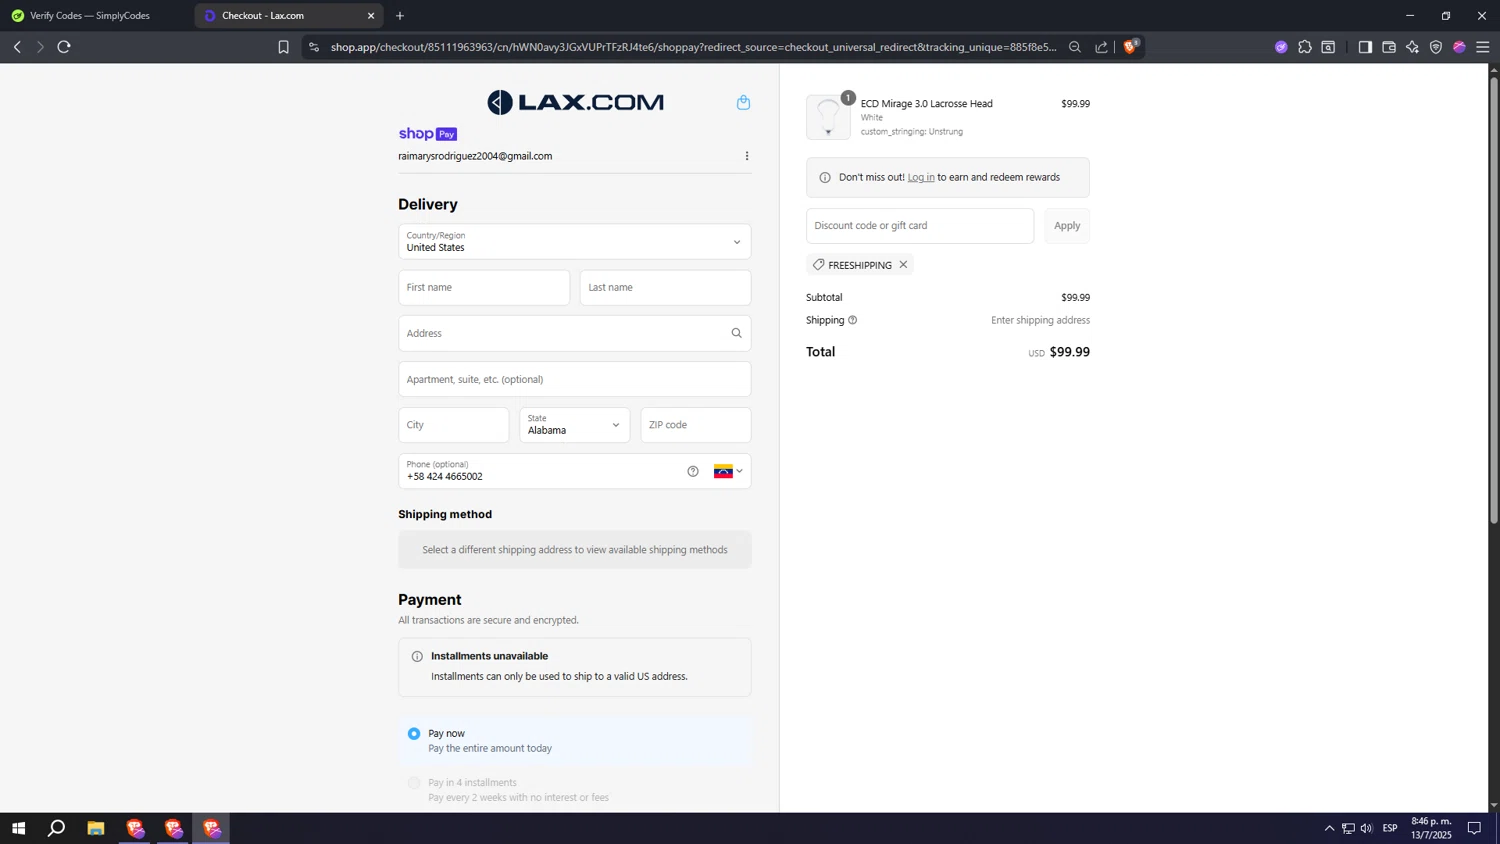Focus the First name field
The width and height of the screenshot is (1500, 844).
point(484,288)
